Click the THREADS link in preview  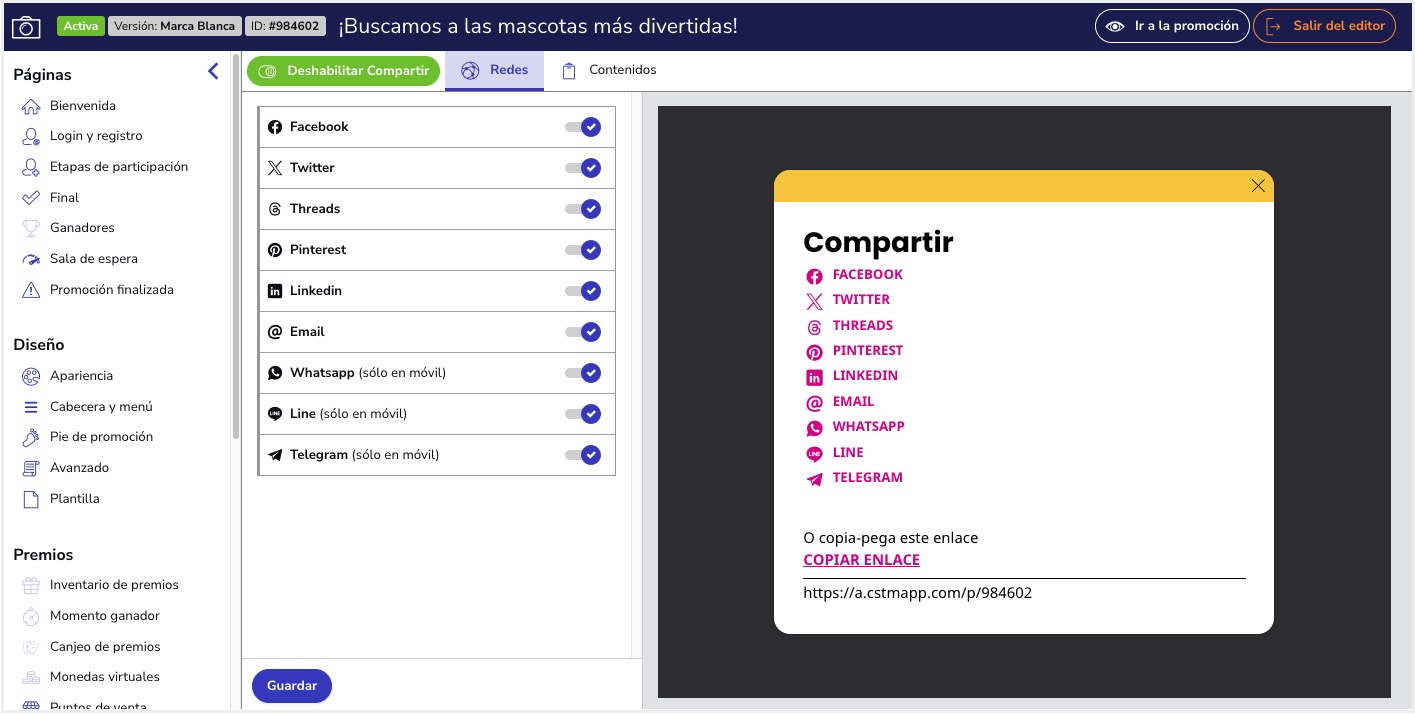(x=862, y=326)
